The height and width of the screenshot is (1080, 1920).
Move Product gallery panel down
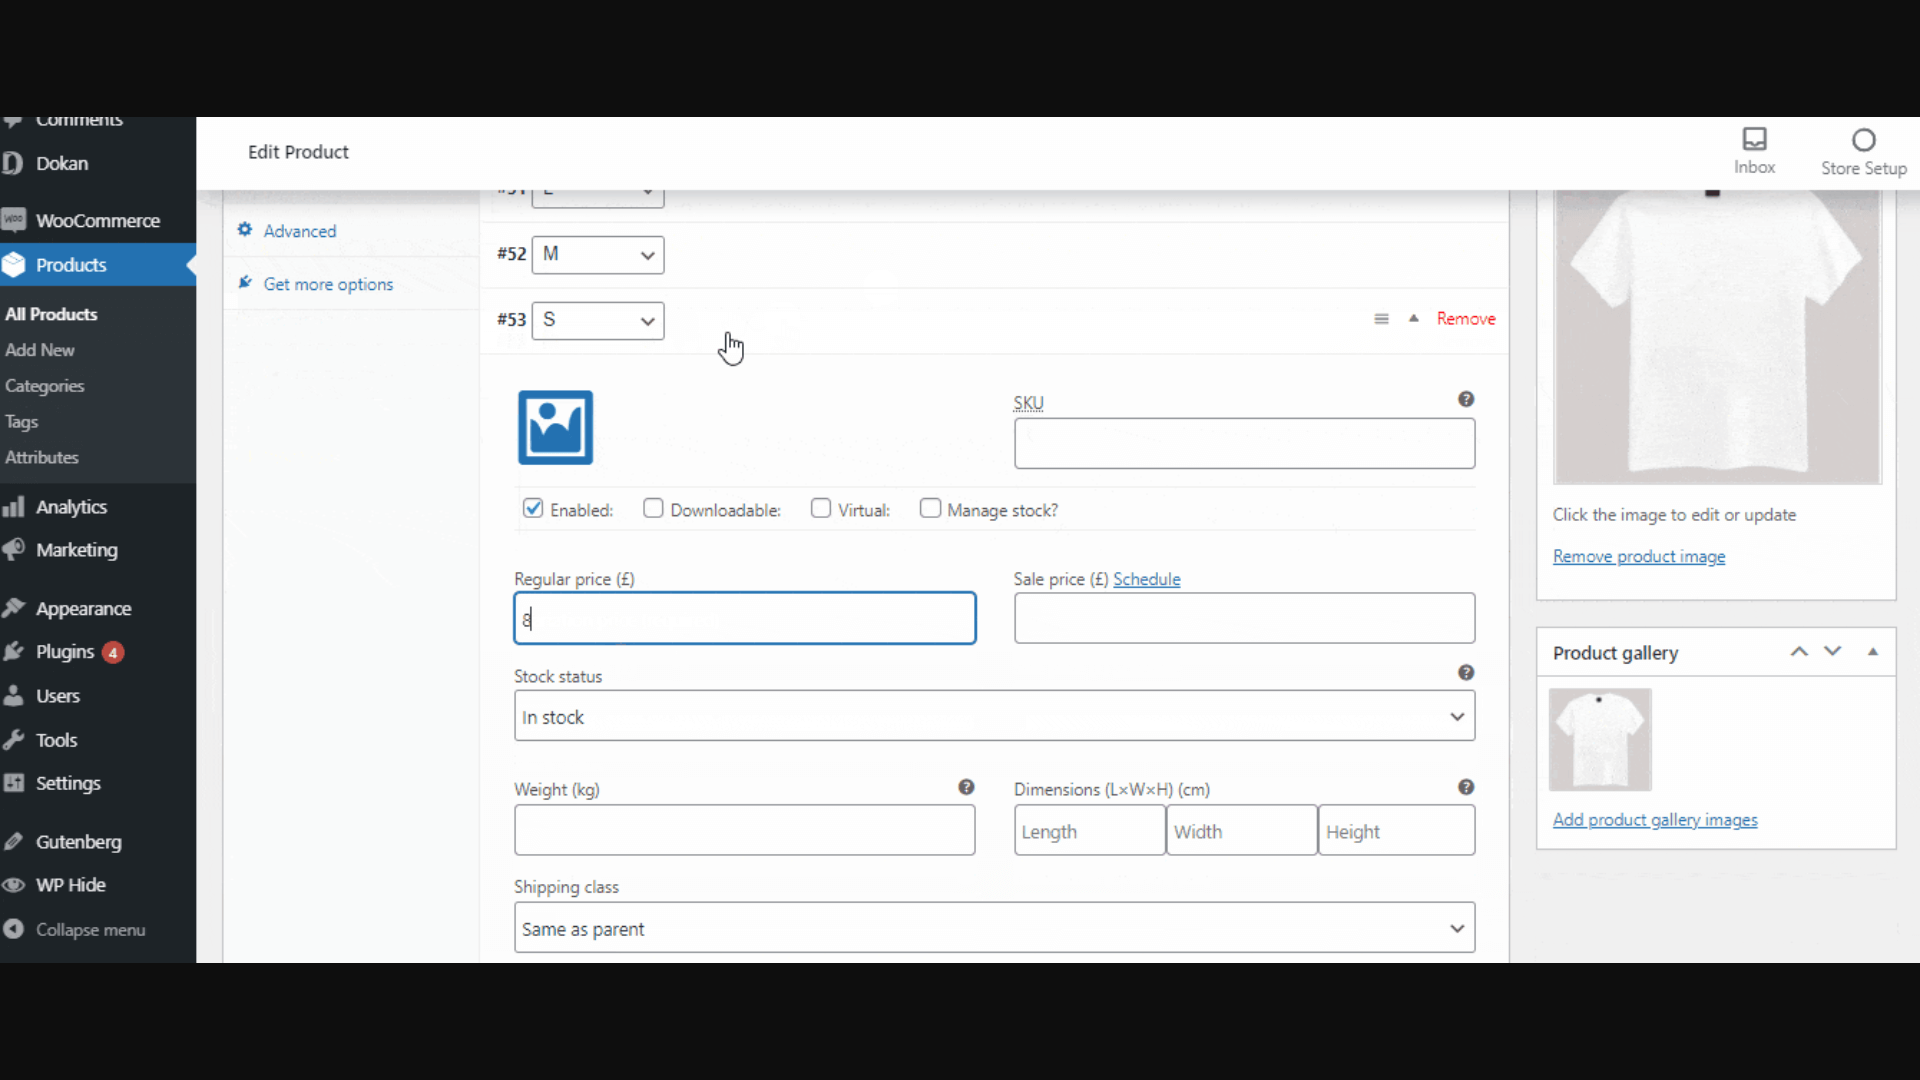point(1832,652)
